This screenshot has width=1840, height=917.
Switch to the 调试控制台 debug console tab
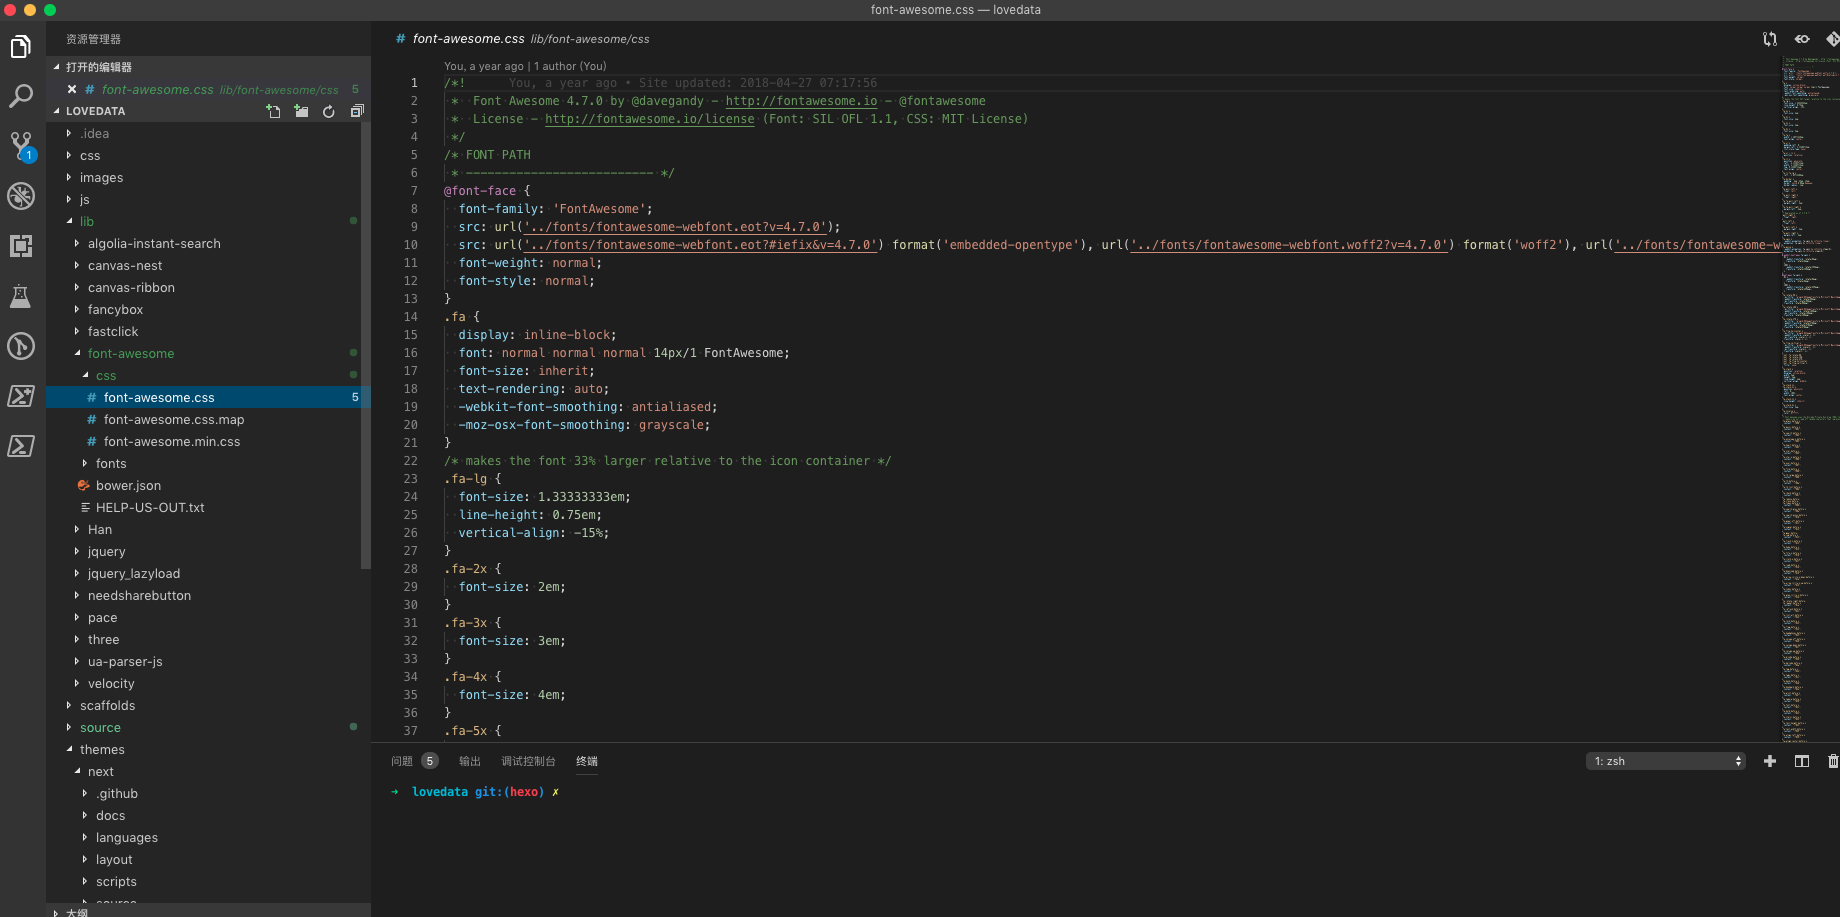(528, 761)
